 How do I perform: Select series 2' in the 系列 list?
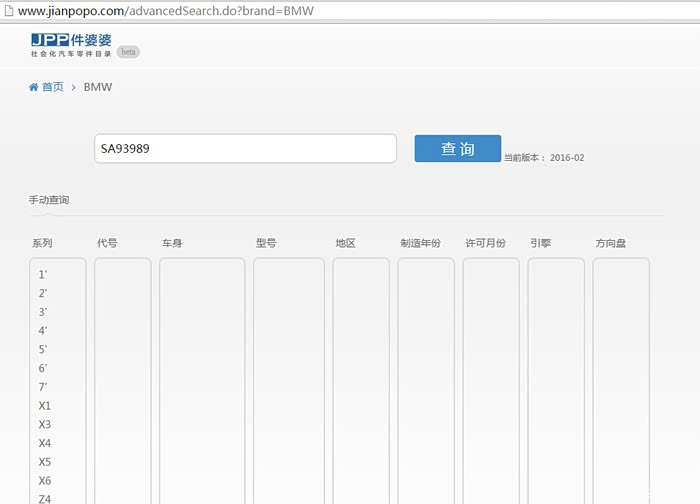43,294
